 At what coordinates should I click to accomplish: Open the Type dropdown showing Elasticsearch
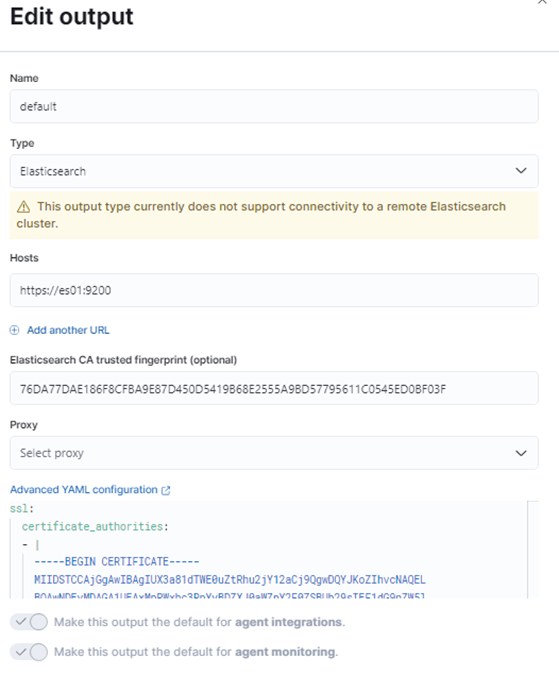[274, 171]
